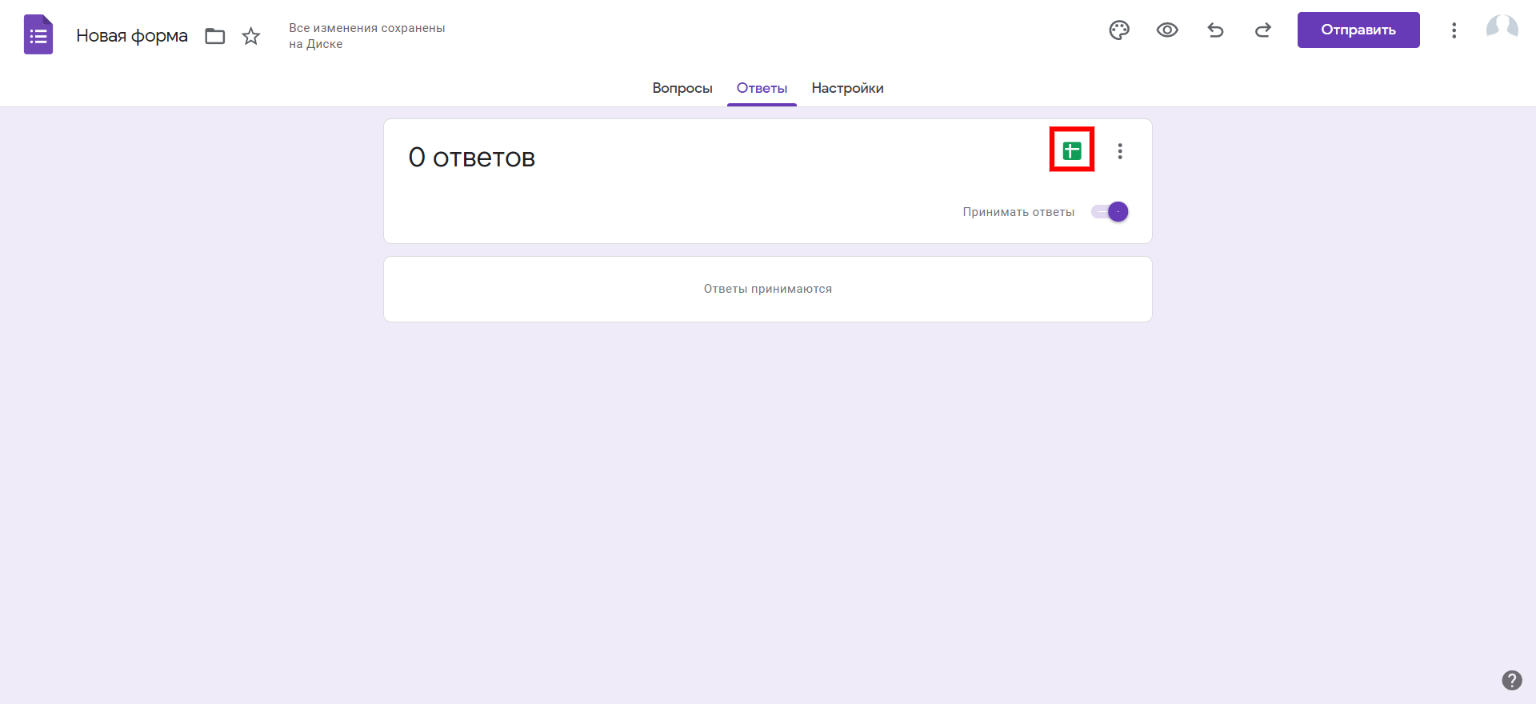Click the Все изменения сохранены на Диске status
1536x704 pixels.
(x=367, y=36)
